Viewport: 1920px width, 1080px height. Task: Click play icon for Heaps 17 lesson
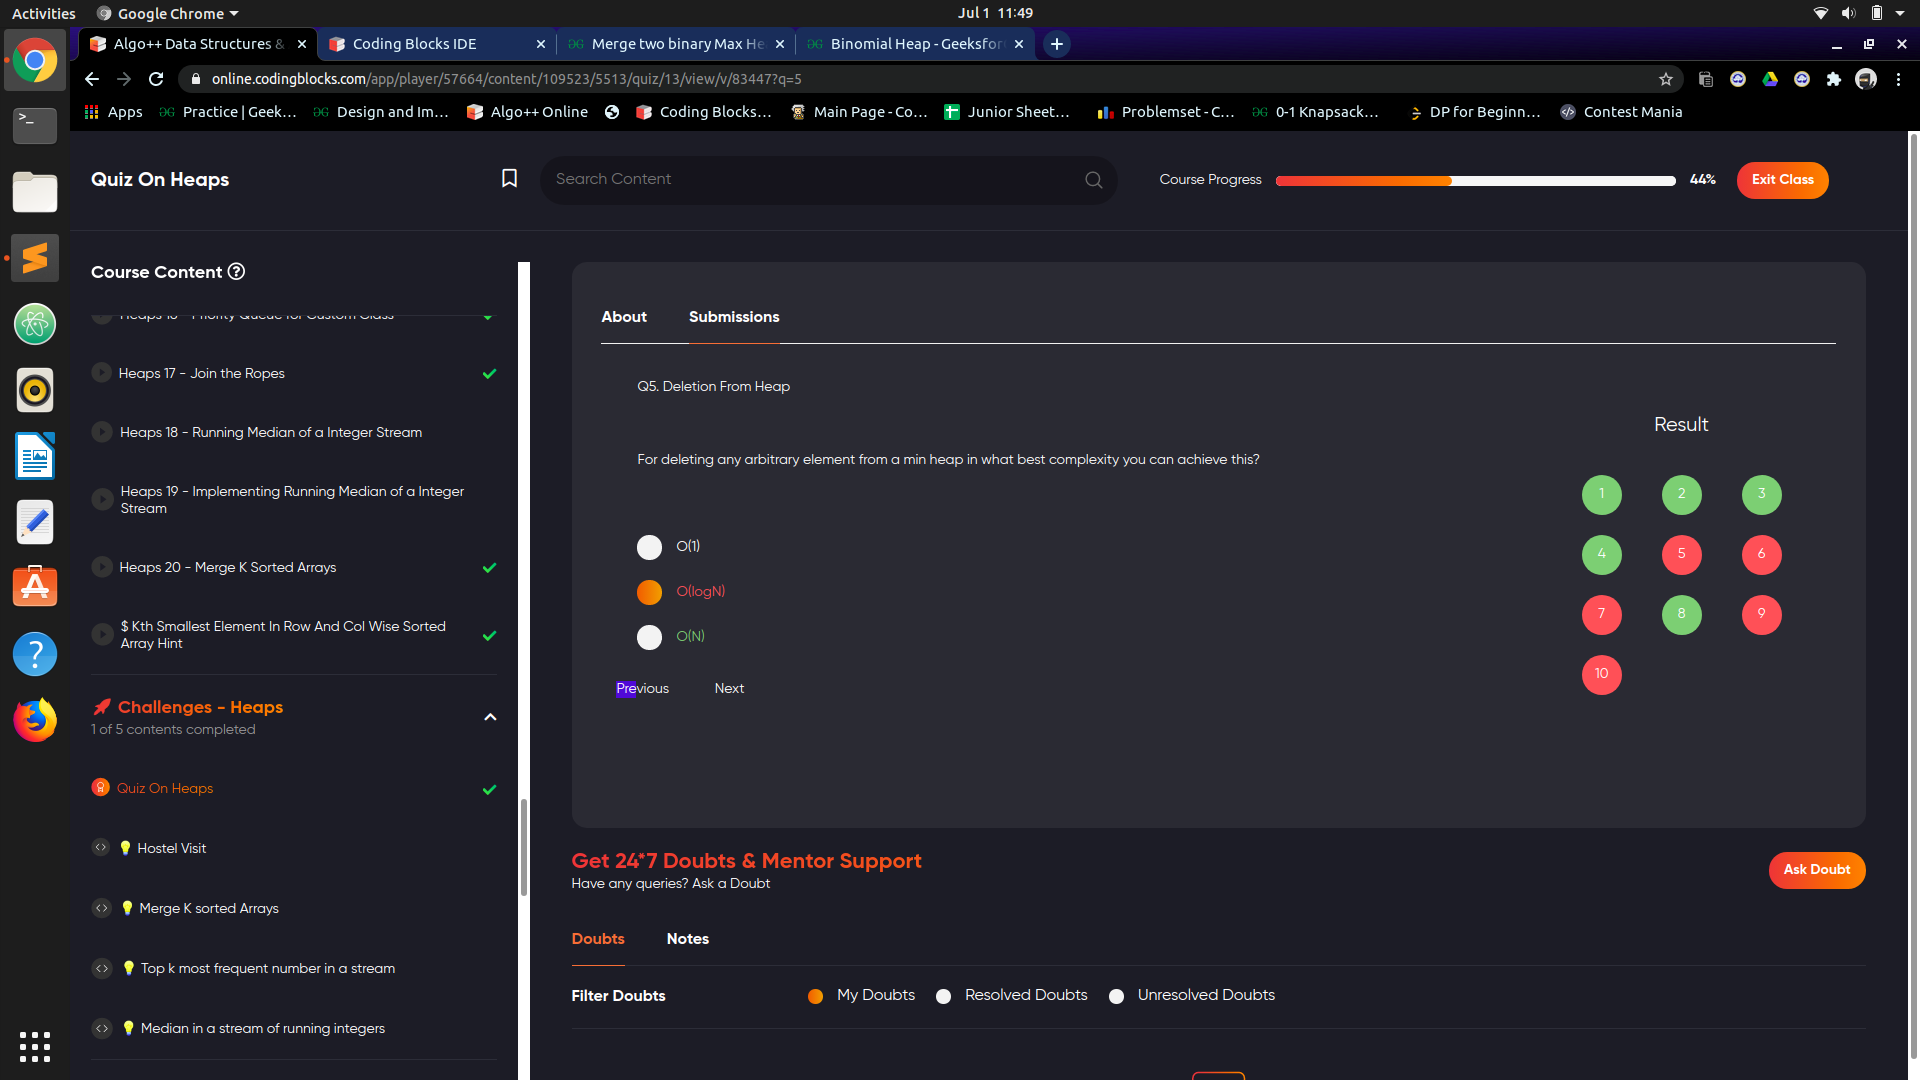(x=101, y=373)
